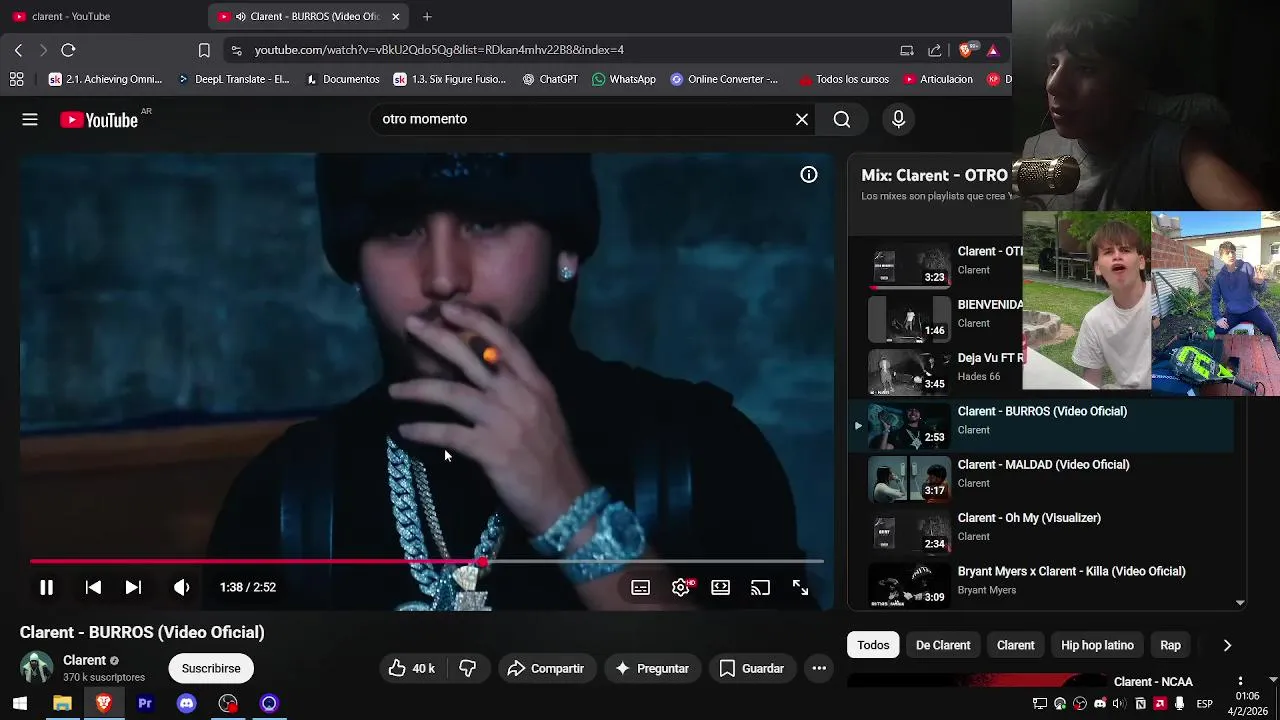Go back in browser history
This screenshot has width=1280, height=720.
pyautogui.click(x=18, y=50)
